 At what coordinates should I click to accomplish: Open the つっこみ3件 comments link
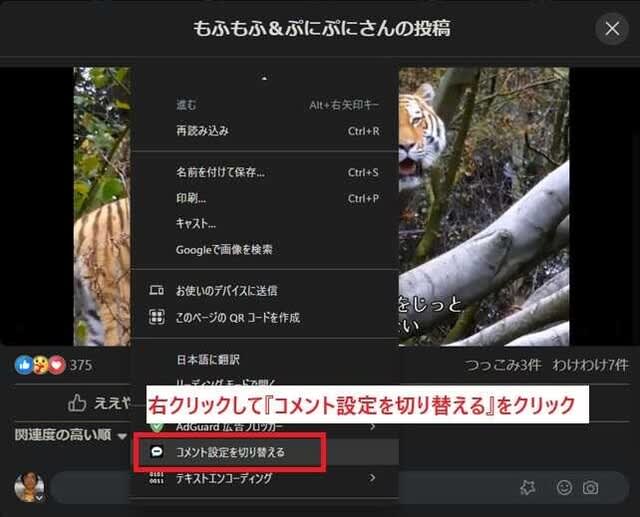pyautogui.click(x=499, y=365)
